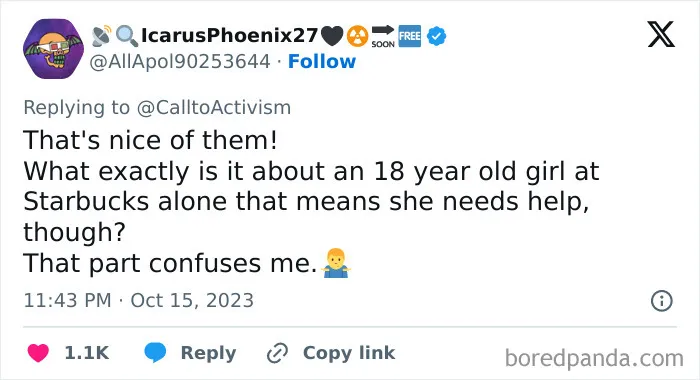Click the blue speech bubble reply icon
This screenshot has height=380, width=700.
pyautogui.click(x=155, y=353)
